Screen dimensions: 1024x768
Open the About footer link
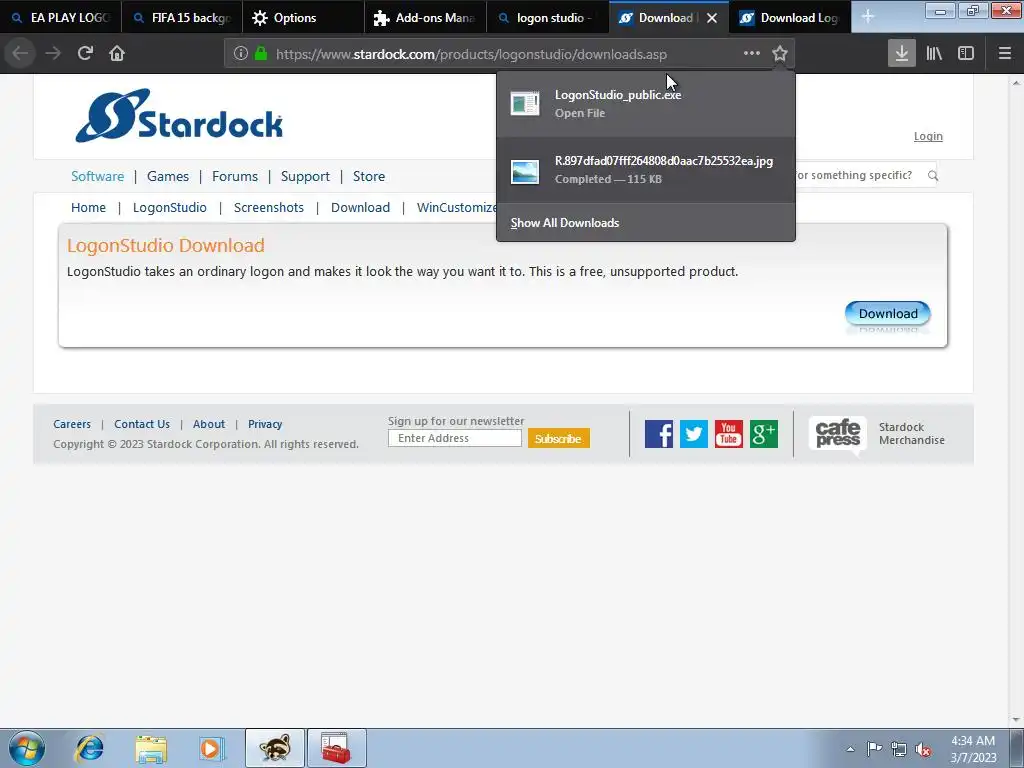(x=209, y=424)
